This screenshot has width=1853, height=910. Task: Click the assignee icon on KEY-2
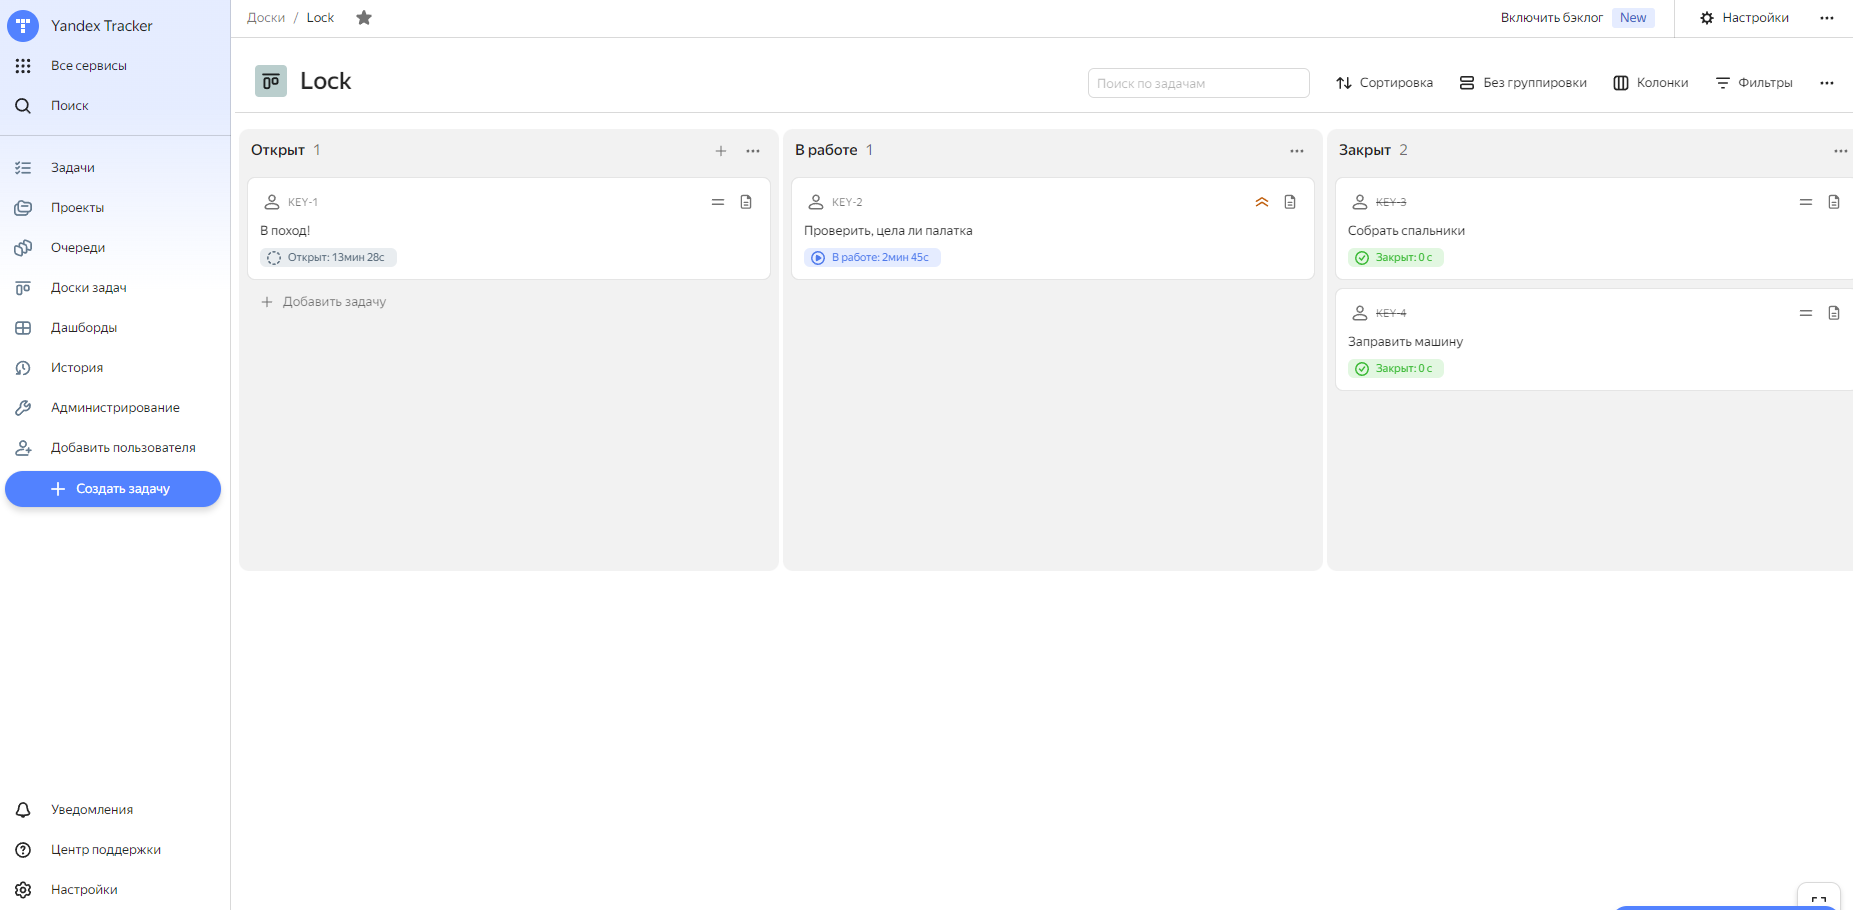click(816, 202)
